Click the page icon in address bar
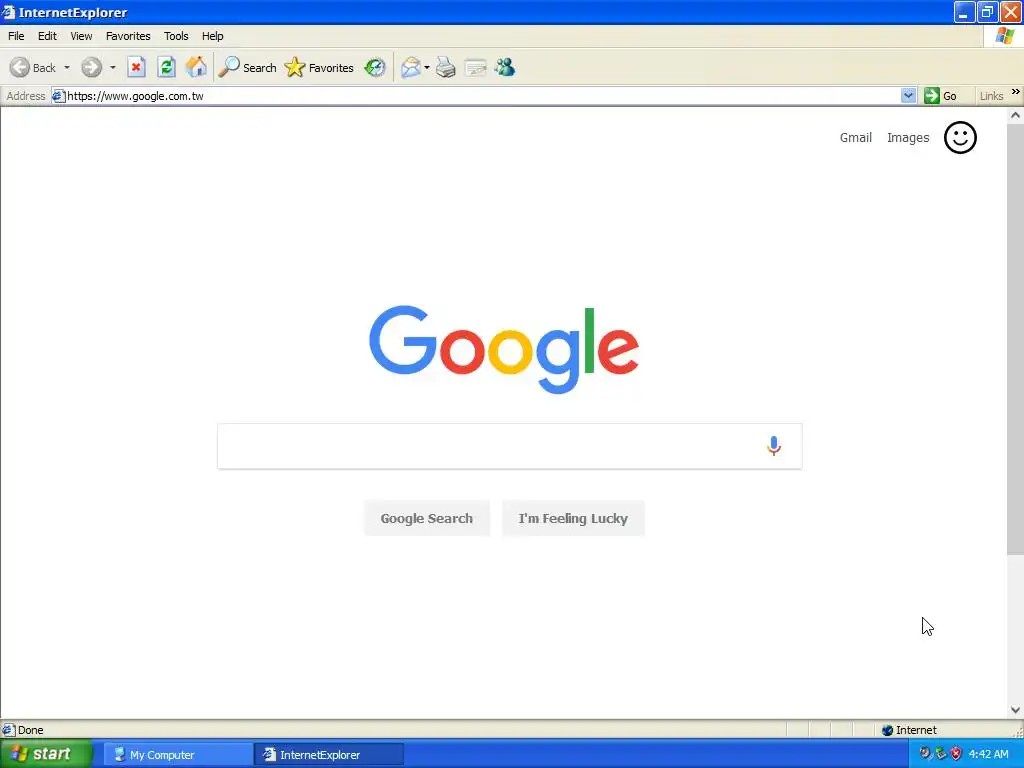 (x=58, y=96)
